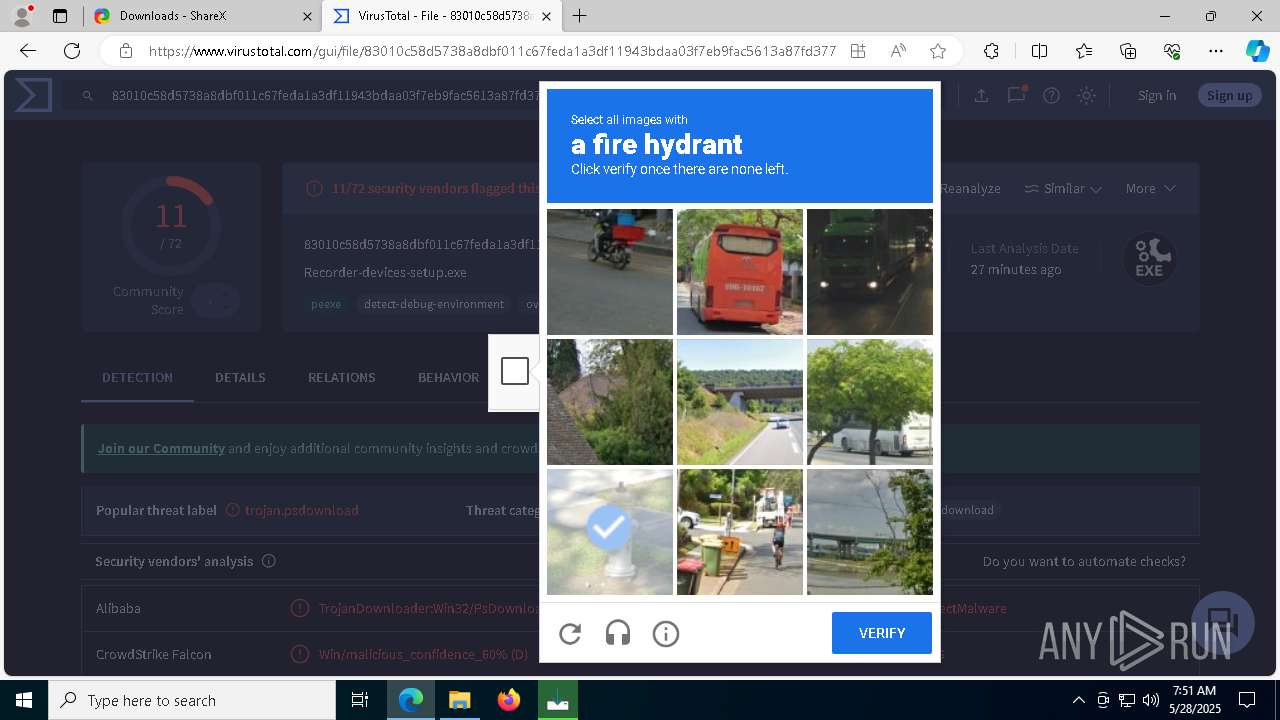Click Security vendors' analysis info icon

268,561
